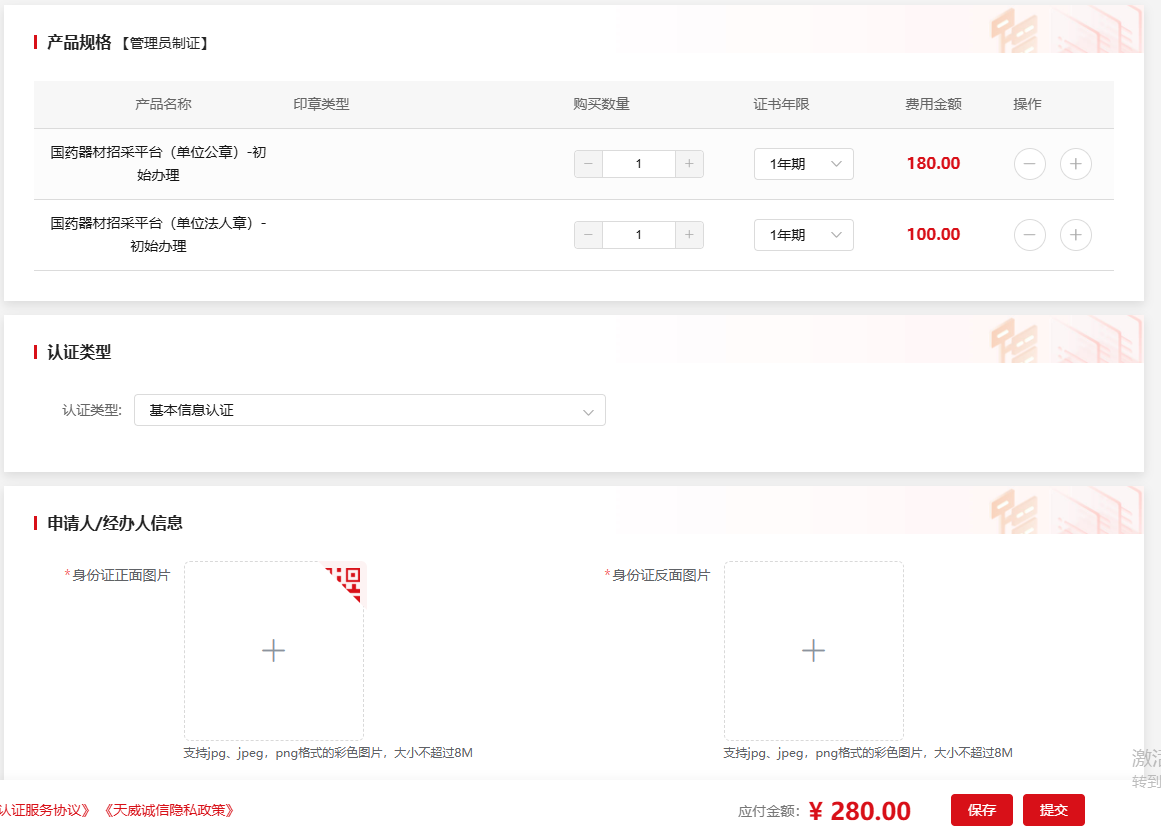The width and height of the screenshot is (1161, 835).
Task: Add row using plus circle for 单位公章
Action: click(1075, 164)
